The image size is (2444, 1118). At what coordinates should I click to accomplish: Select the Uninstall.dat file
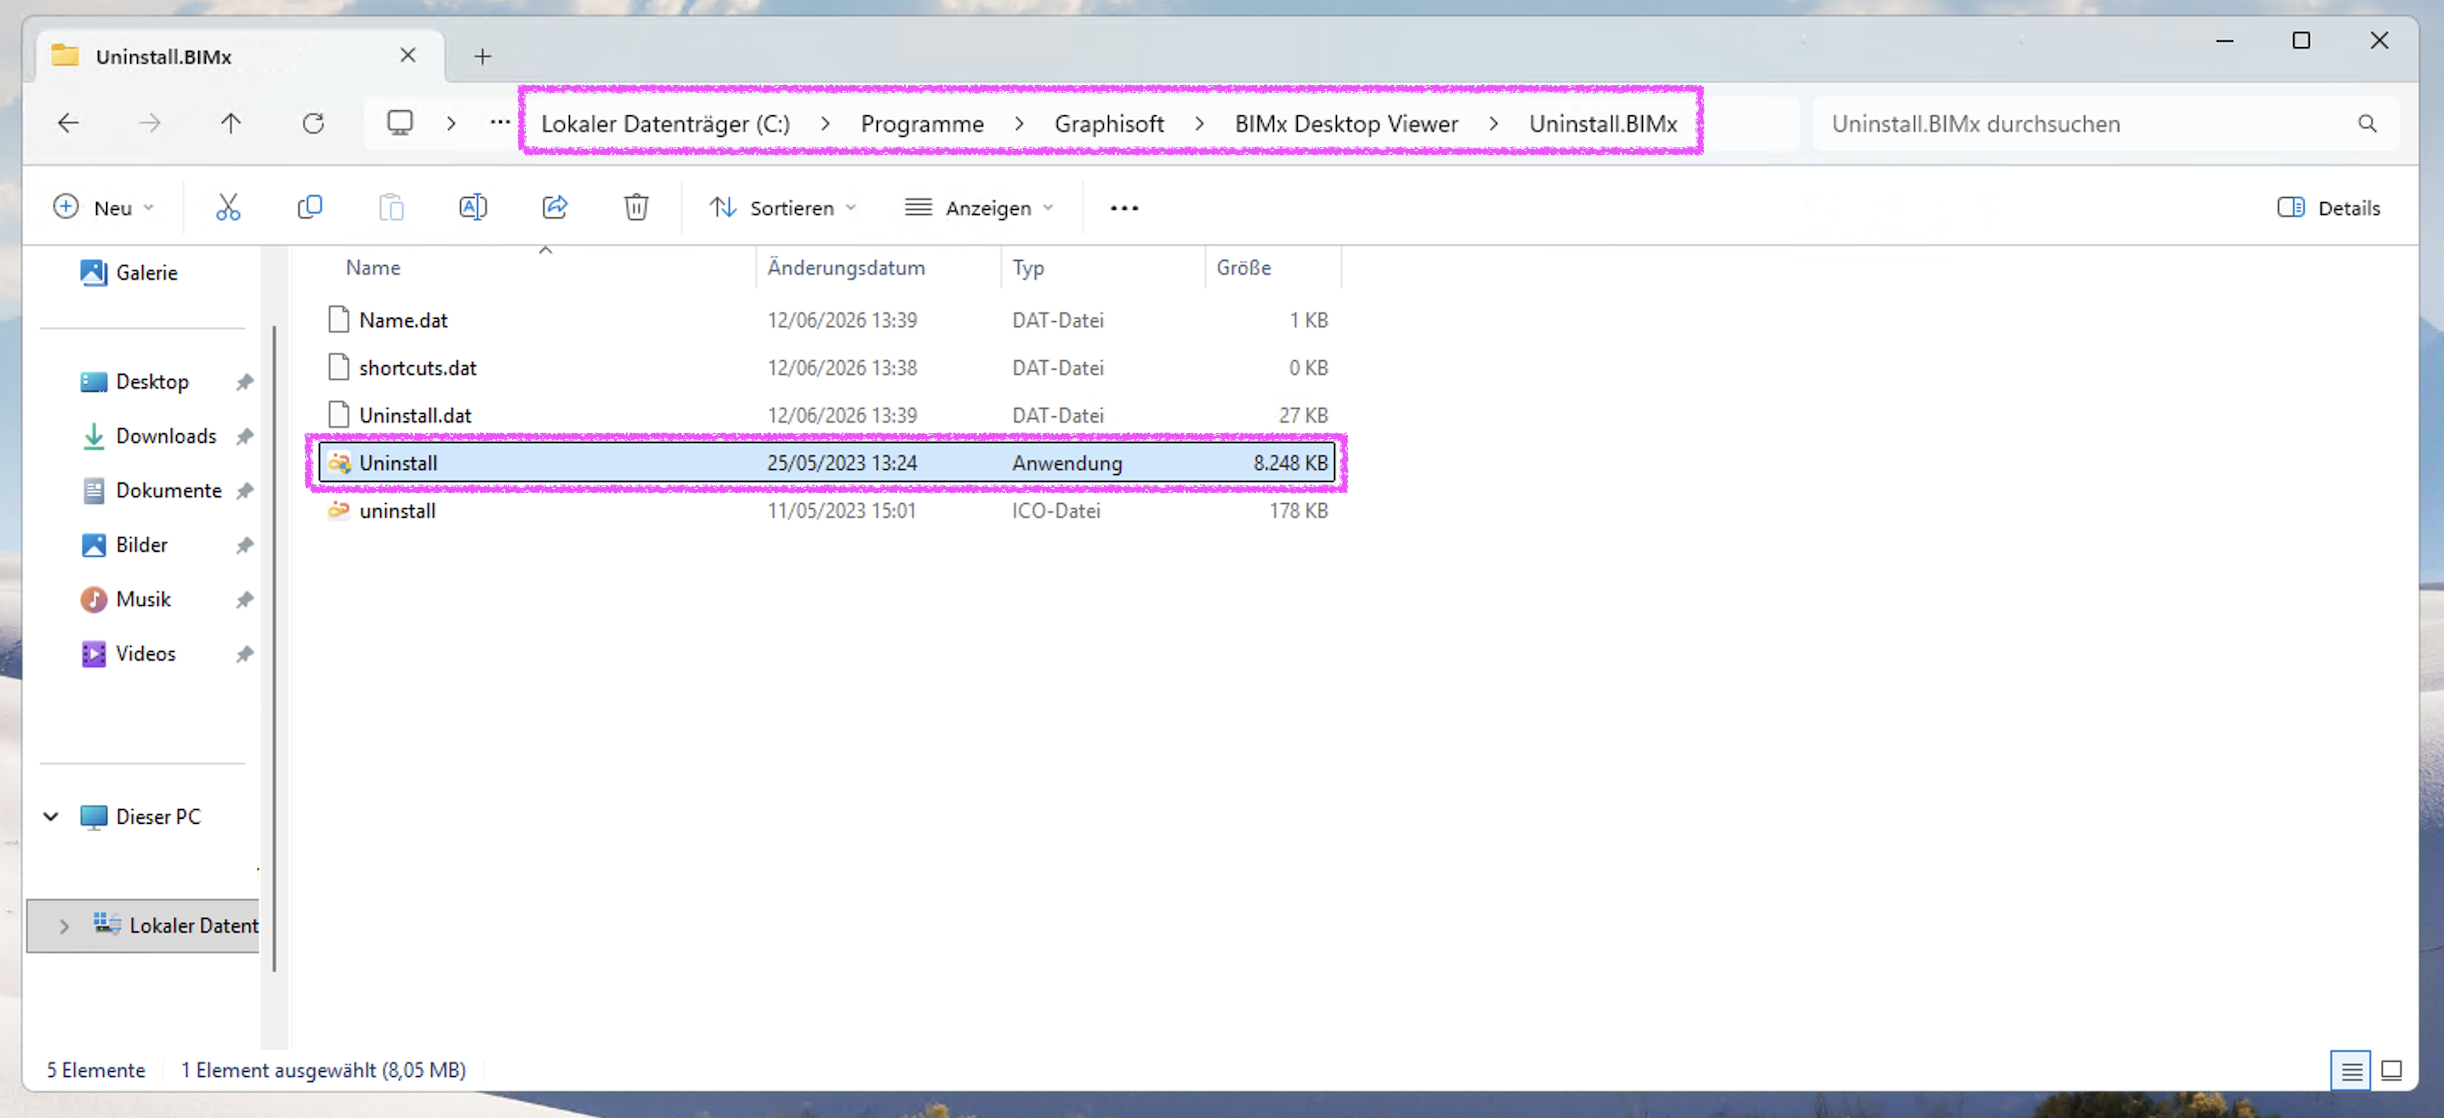tap(828, 415)
